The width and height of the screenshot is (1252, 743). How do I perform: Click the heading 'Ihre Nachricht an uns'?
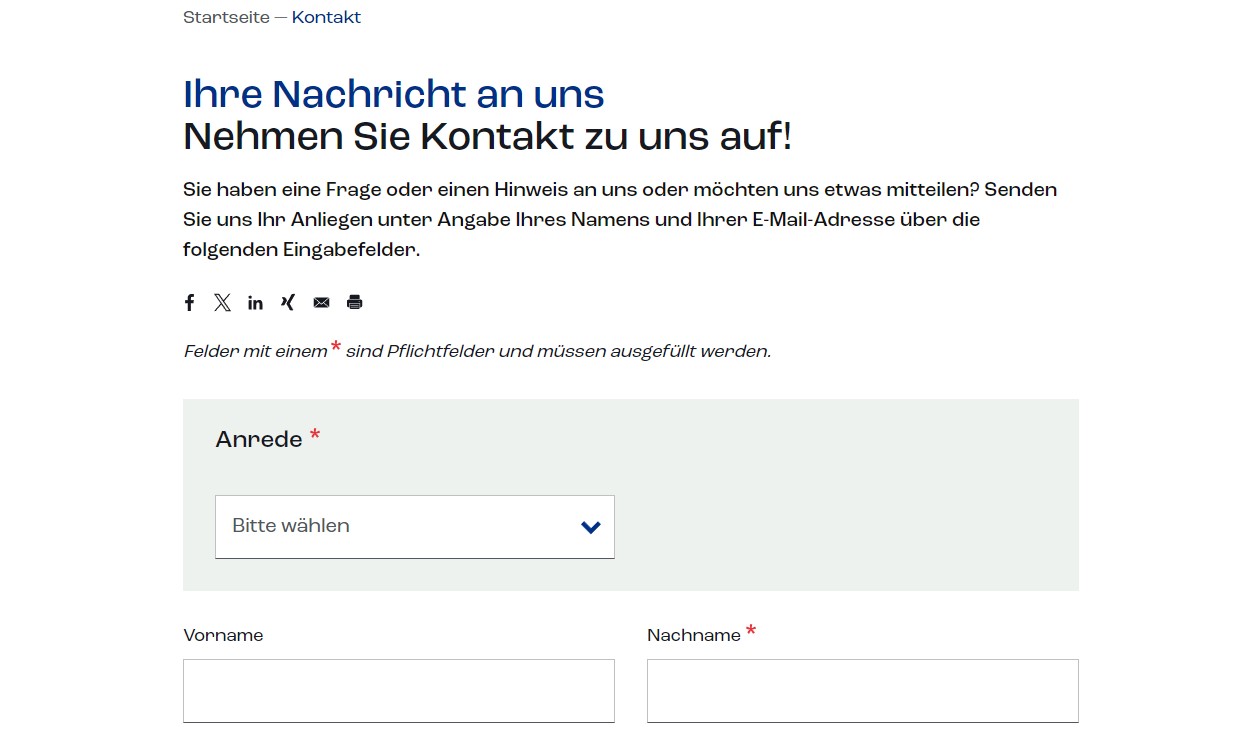click(393, 94)
